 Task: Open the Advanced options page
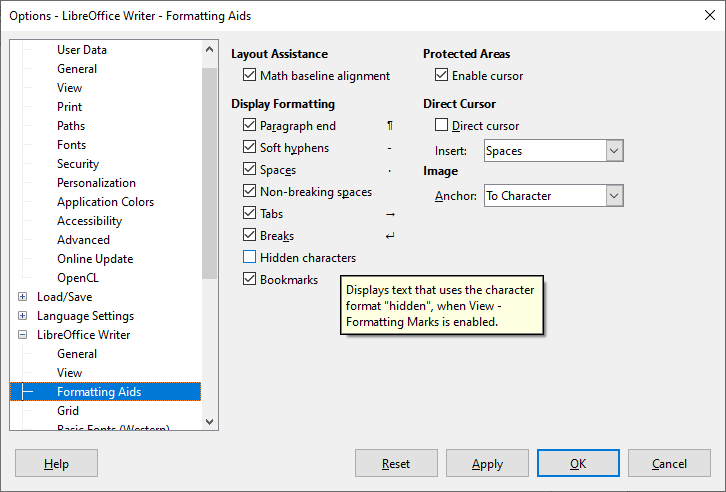pyautogui.click(x=83, y=240)
